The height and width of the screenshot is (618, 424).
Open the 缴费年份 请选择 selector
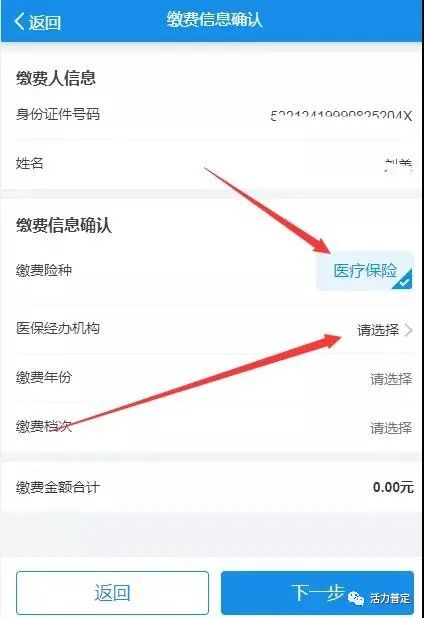(x=391, y=379)
